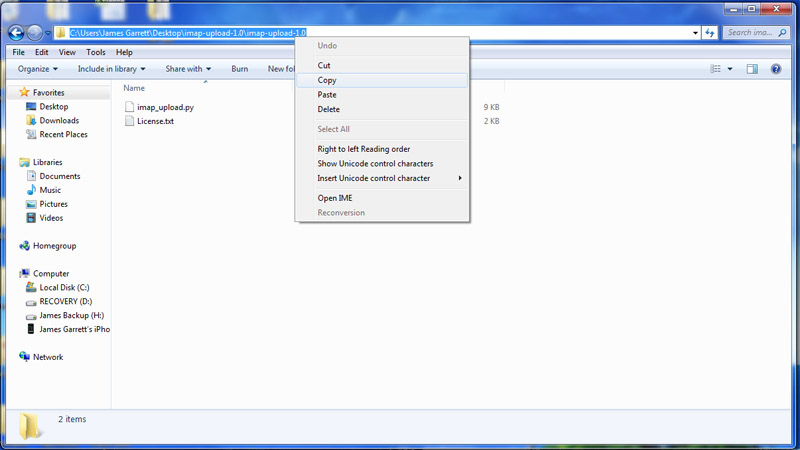Open the Music library

[x=50, y=190]
